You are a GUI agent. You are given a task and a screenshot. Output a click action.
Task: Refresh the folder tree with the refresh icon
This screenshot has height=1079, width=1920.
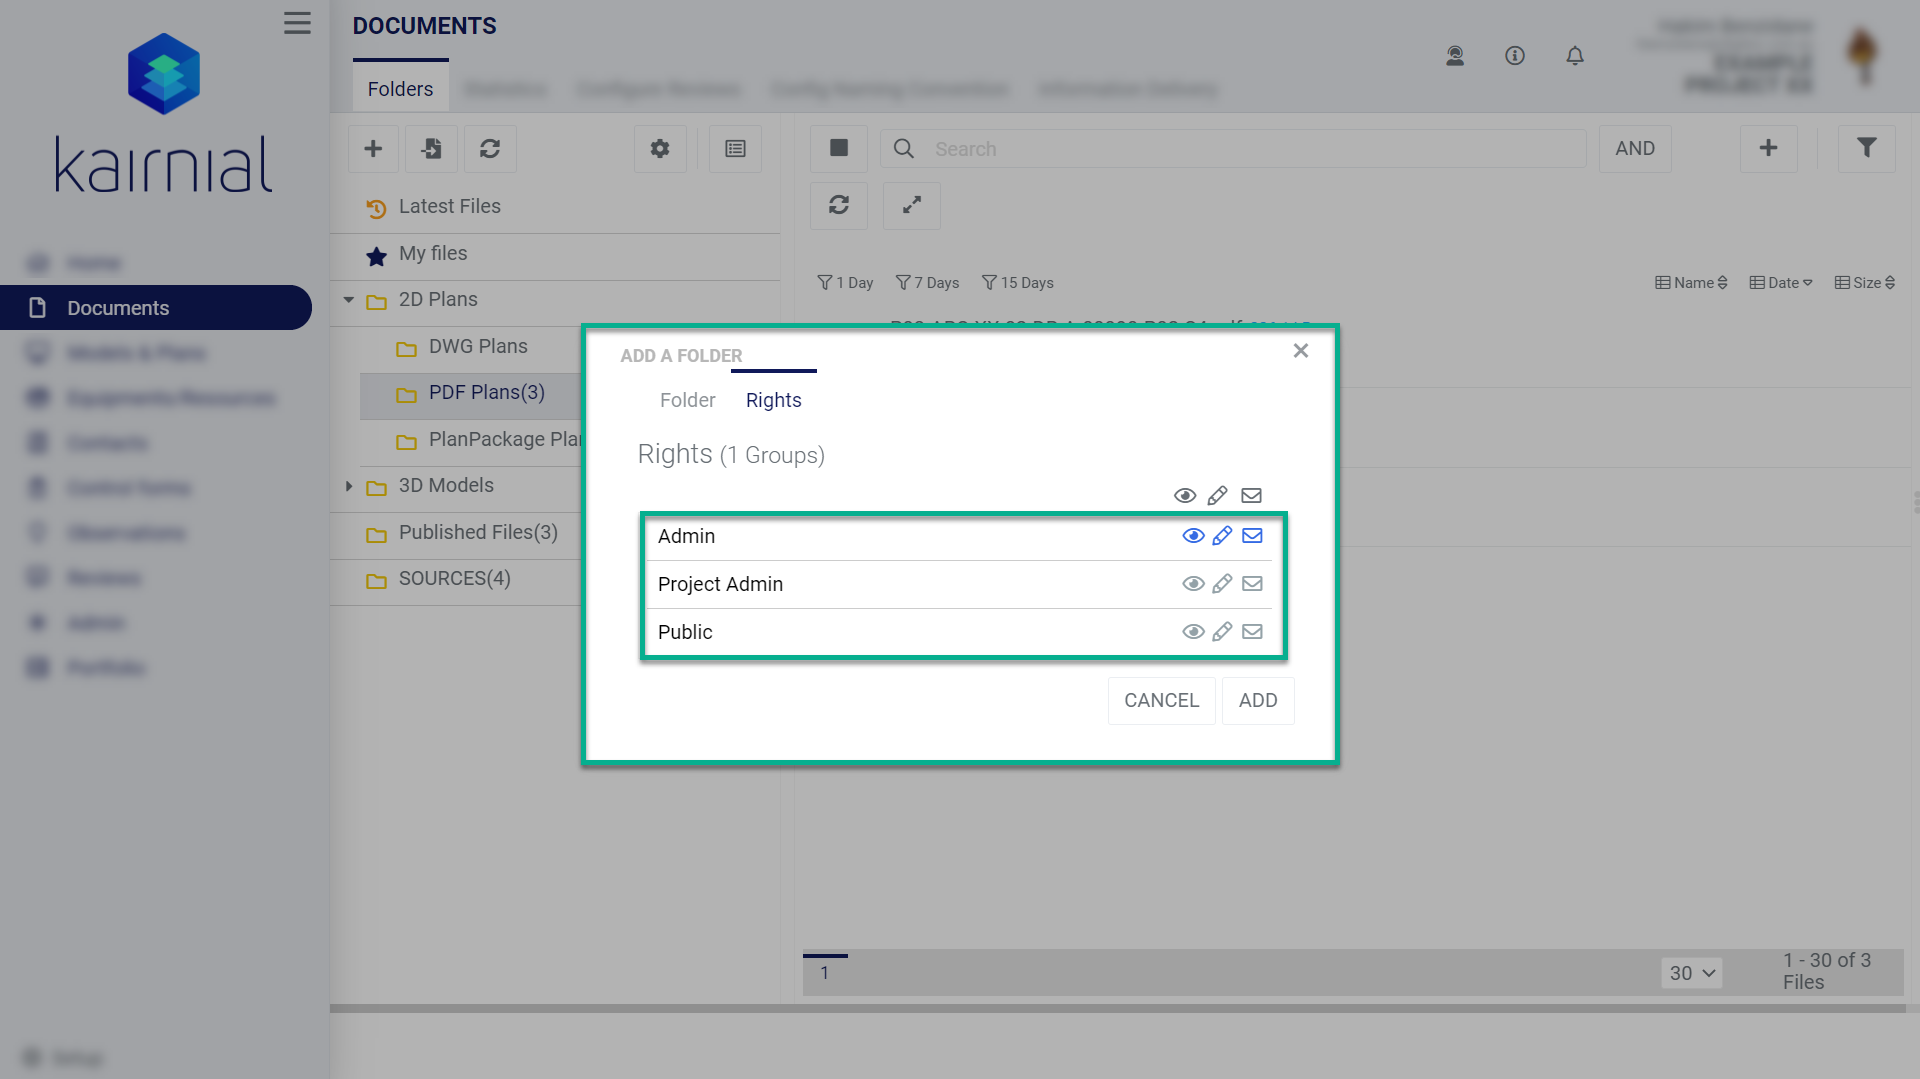[490, 148]
